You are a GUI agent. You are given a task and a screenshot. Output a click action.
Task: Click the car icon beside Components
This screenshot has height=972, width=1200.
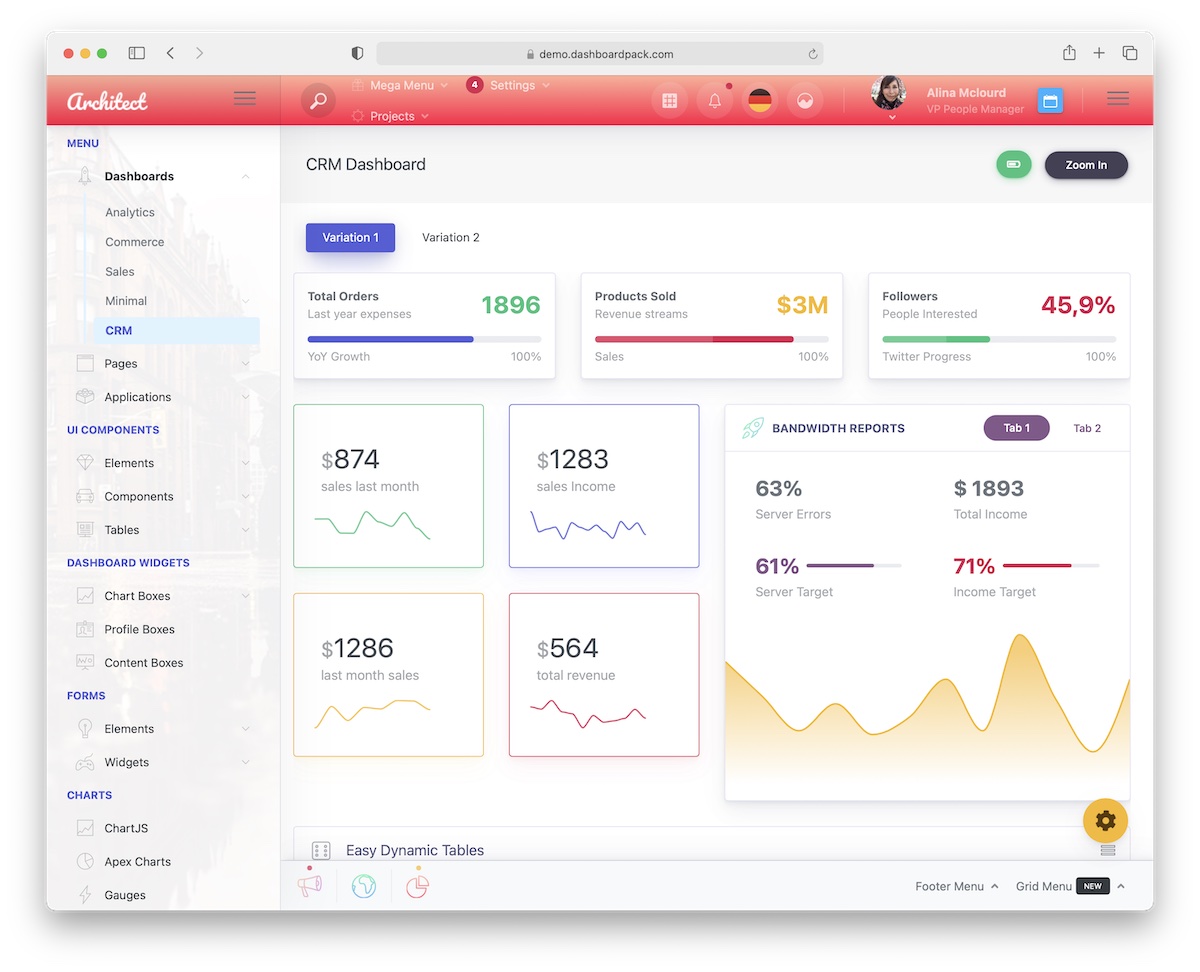[85, 496]
